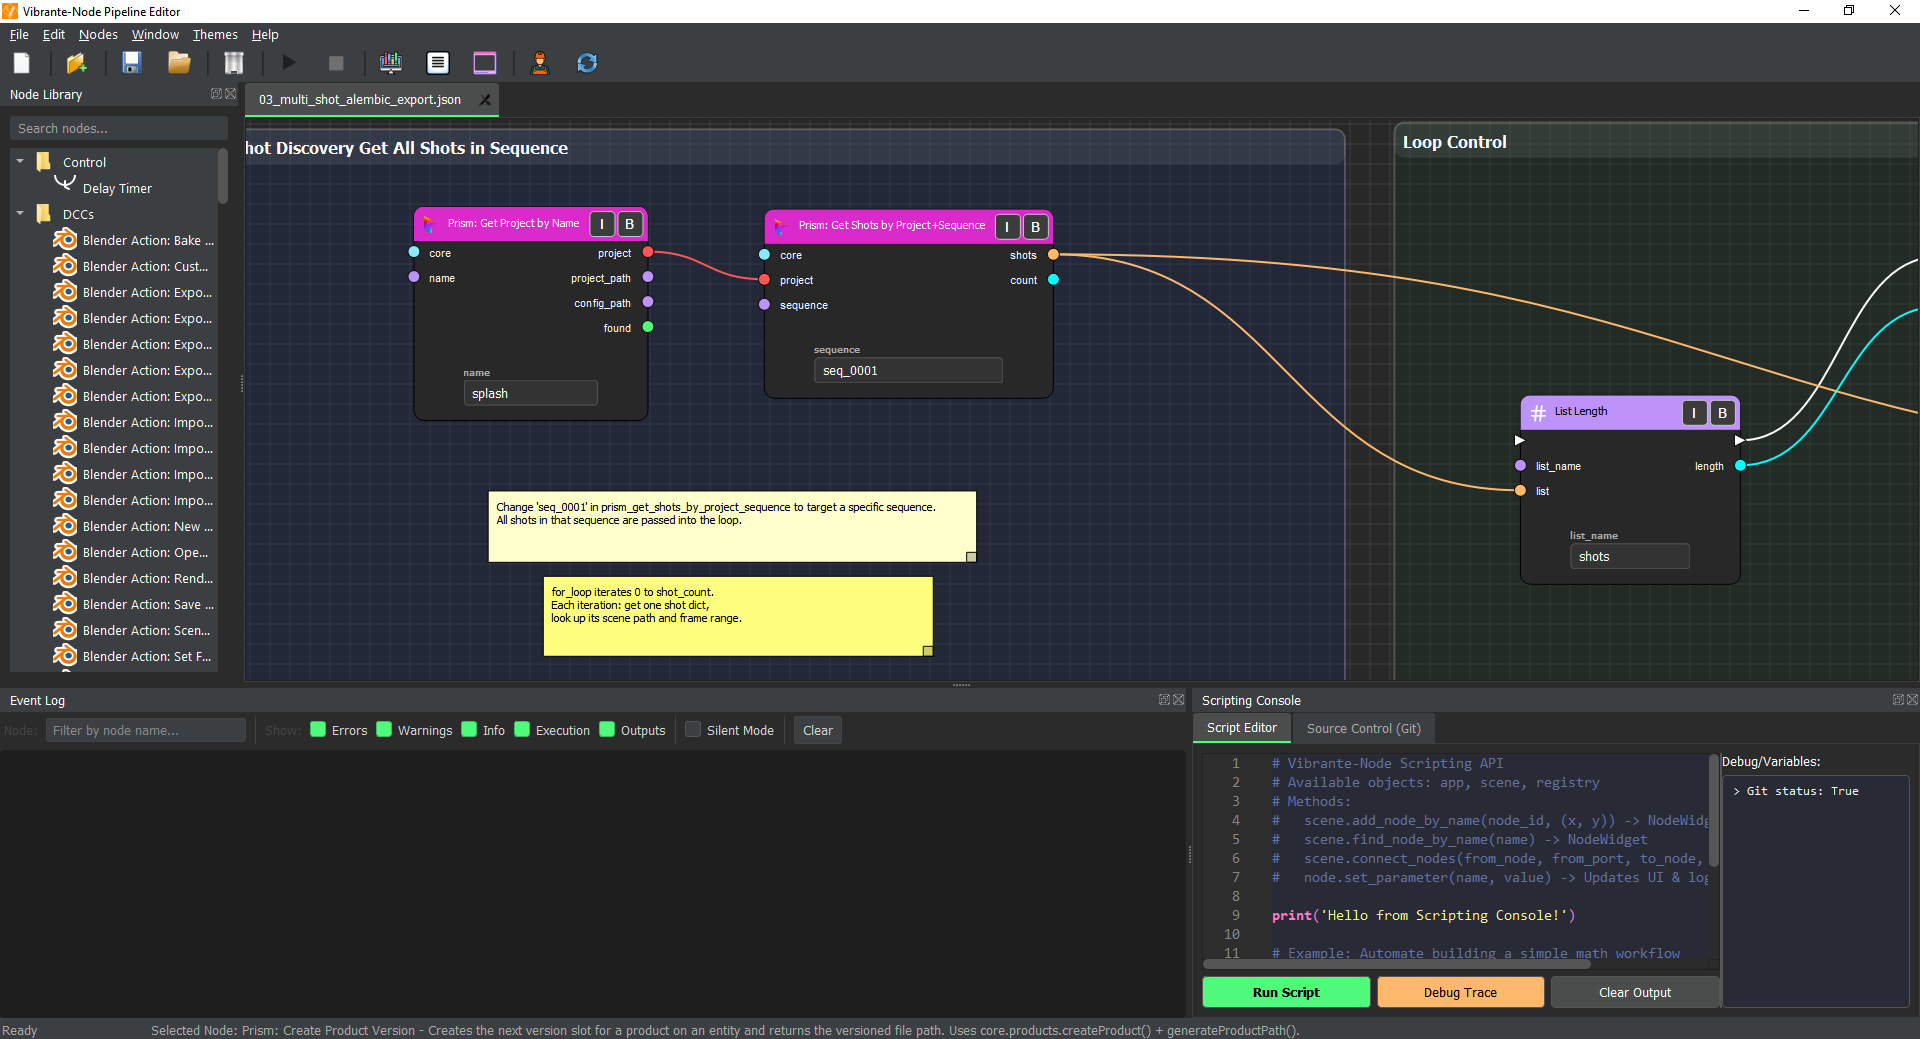The height and width of the screenshot is (1039, 1920).
Task: Open the Window menu
Action: pos(155,34)
